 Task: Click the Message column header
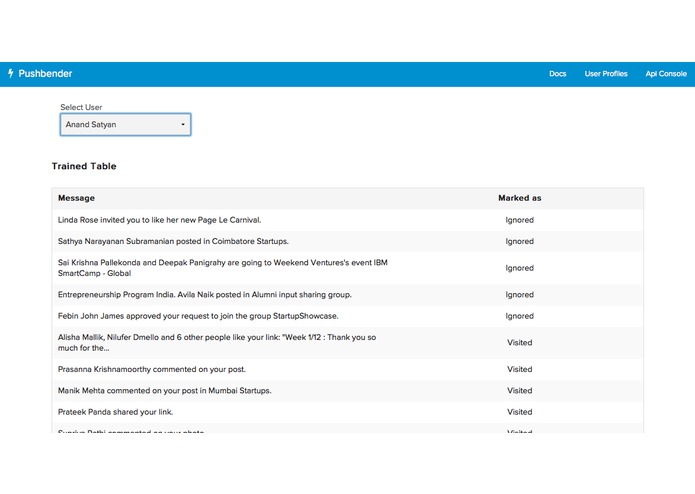[76, 198]
